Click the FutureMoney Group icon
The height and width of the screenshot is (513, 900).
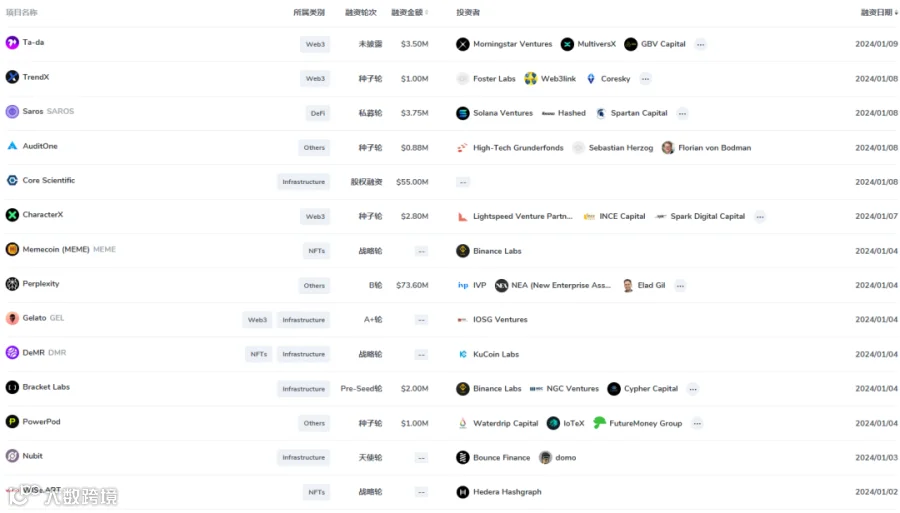click(x=599, y=423)
